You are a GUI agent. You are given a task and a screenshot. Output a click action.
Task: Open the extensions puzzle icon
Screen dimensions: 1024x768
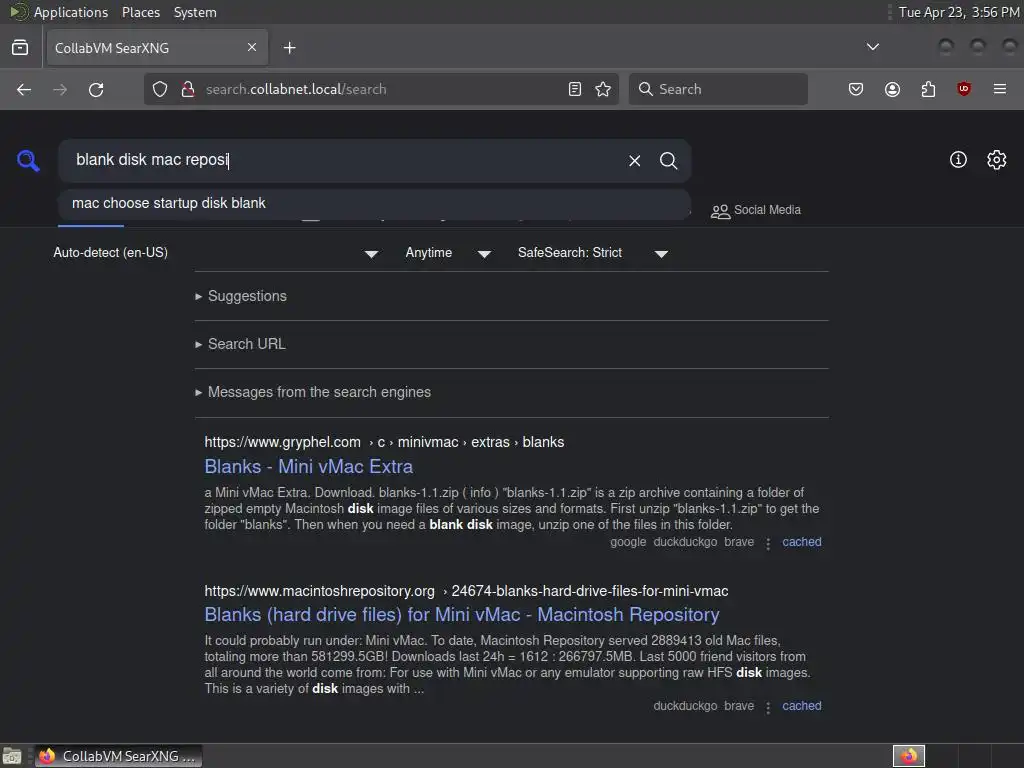tap(928, 89)
